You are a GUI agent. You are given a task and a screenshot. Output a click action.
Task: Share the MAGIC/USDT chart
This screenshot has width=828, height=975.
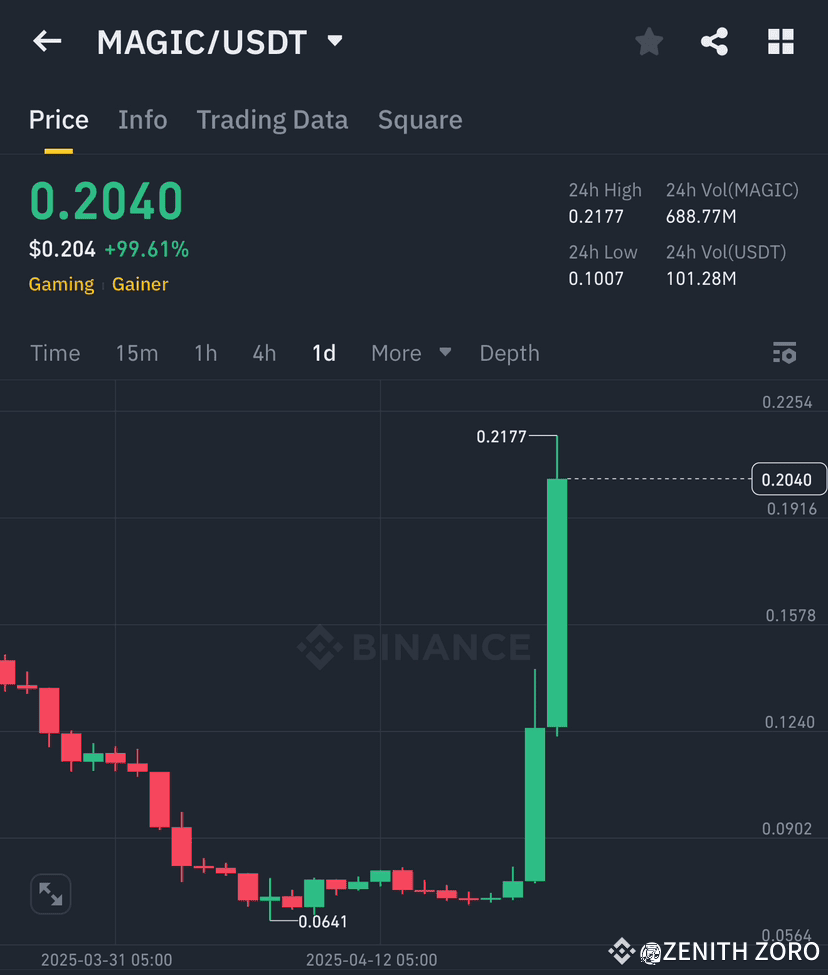[x=714, y=41]
